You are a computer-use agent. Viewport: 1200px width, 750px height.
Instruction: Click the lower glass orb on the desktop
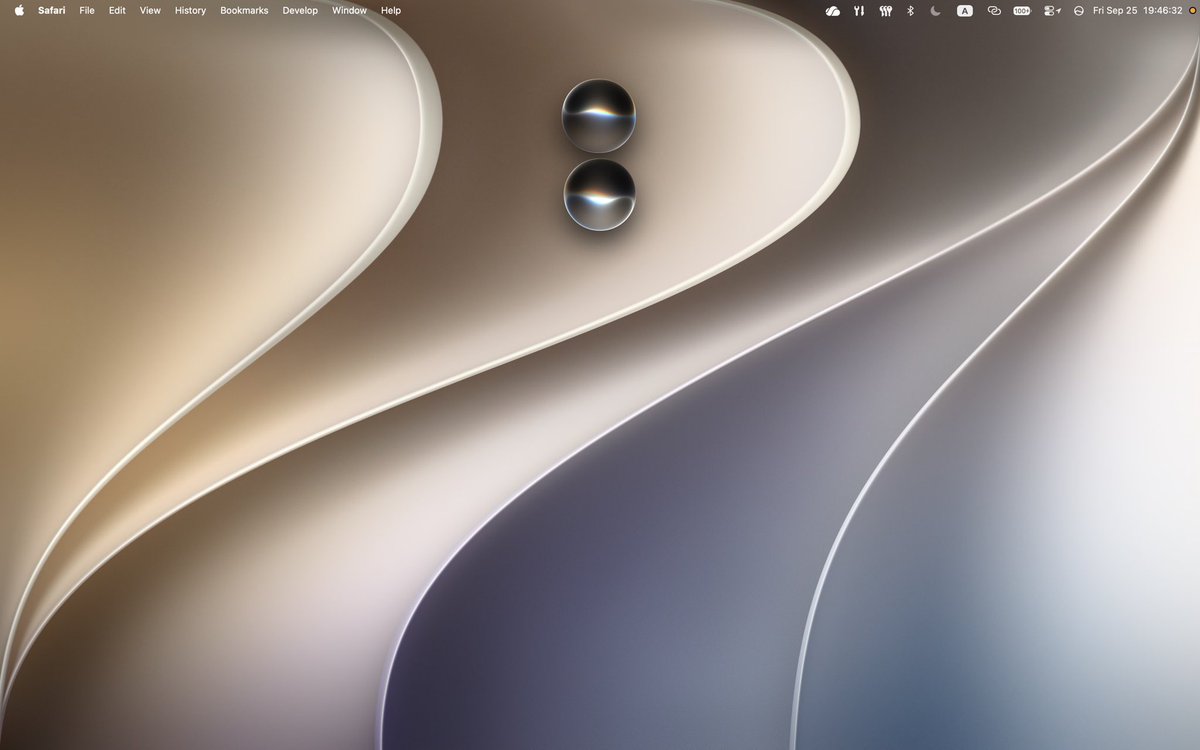click(599, 194)
